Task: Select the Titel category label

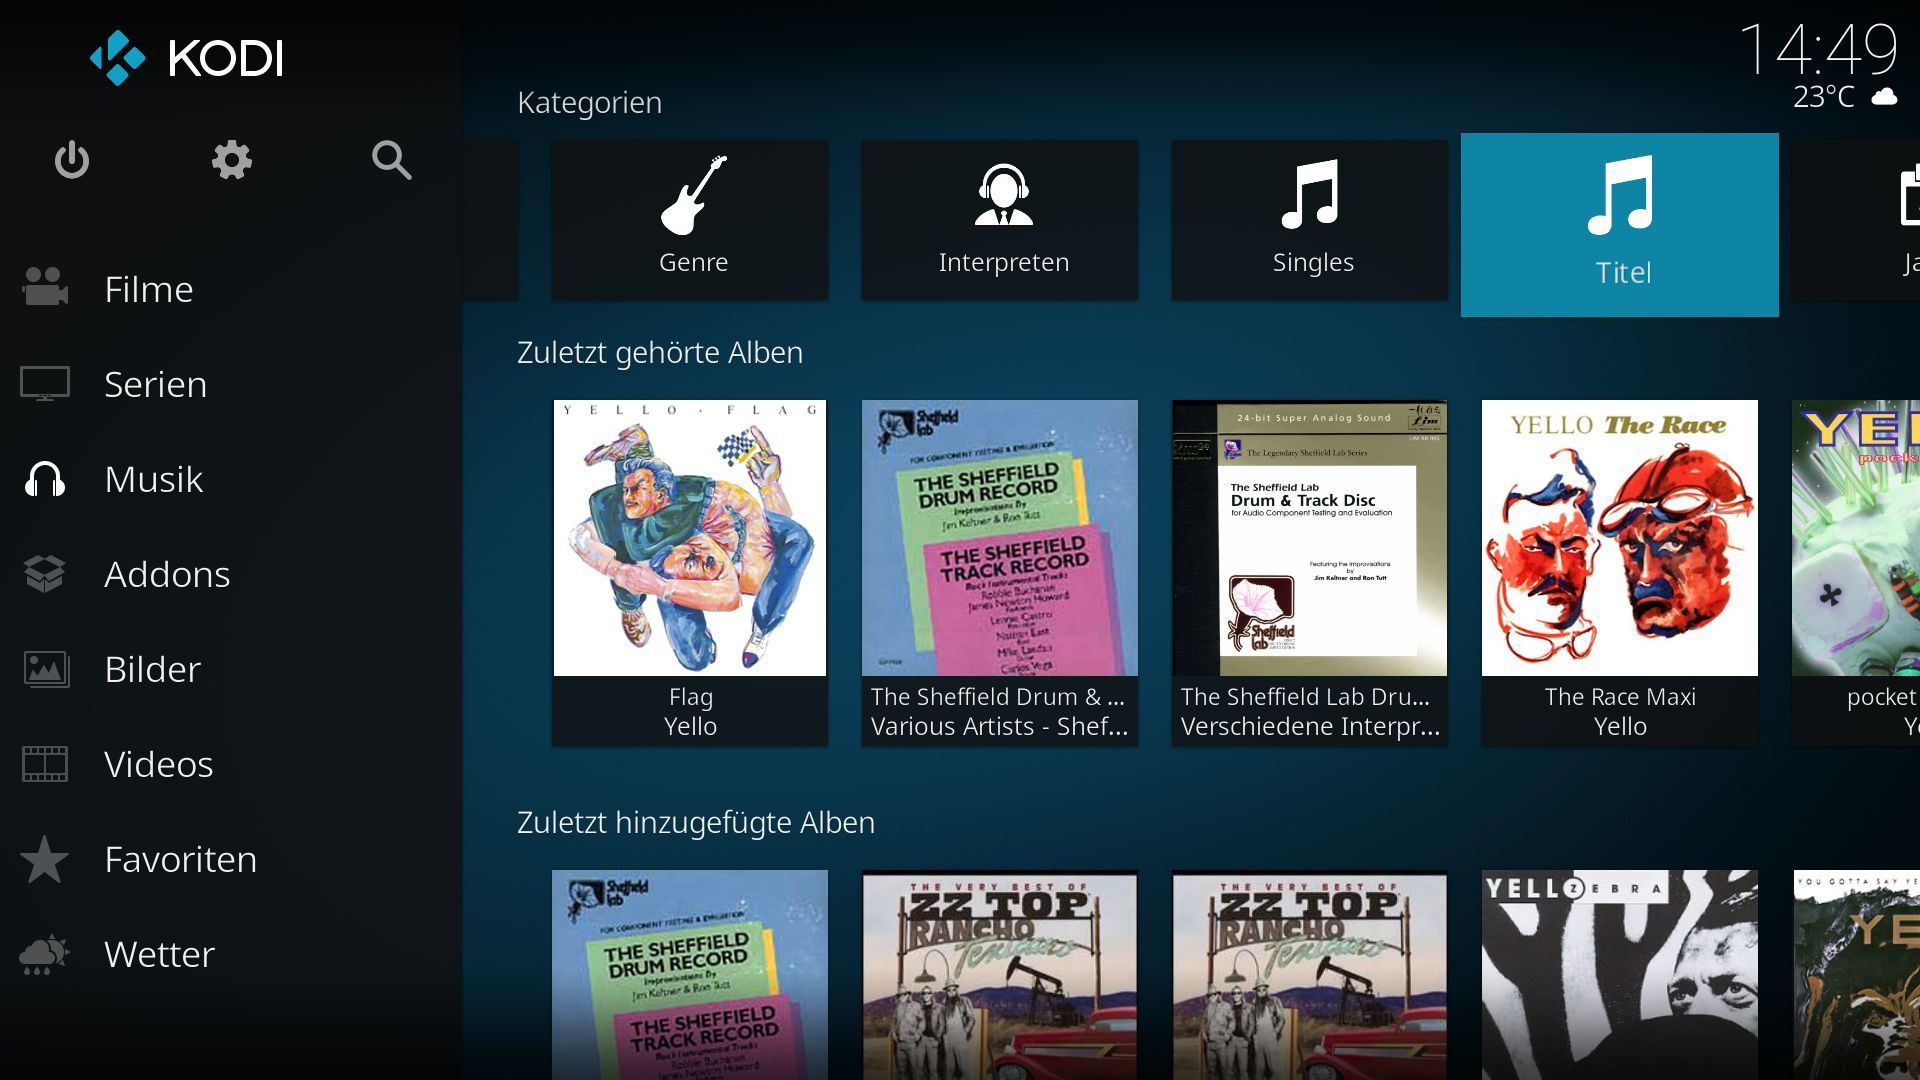Action: [x=1622, y=272]
